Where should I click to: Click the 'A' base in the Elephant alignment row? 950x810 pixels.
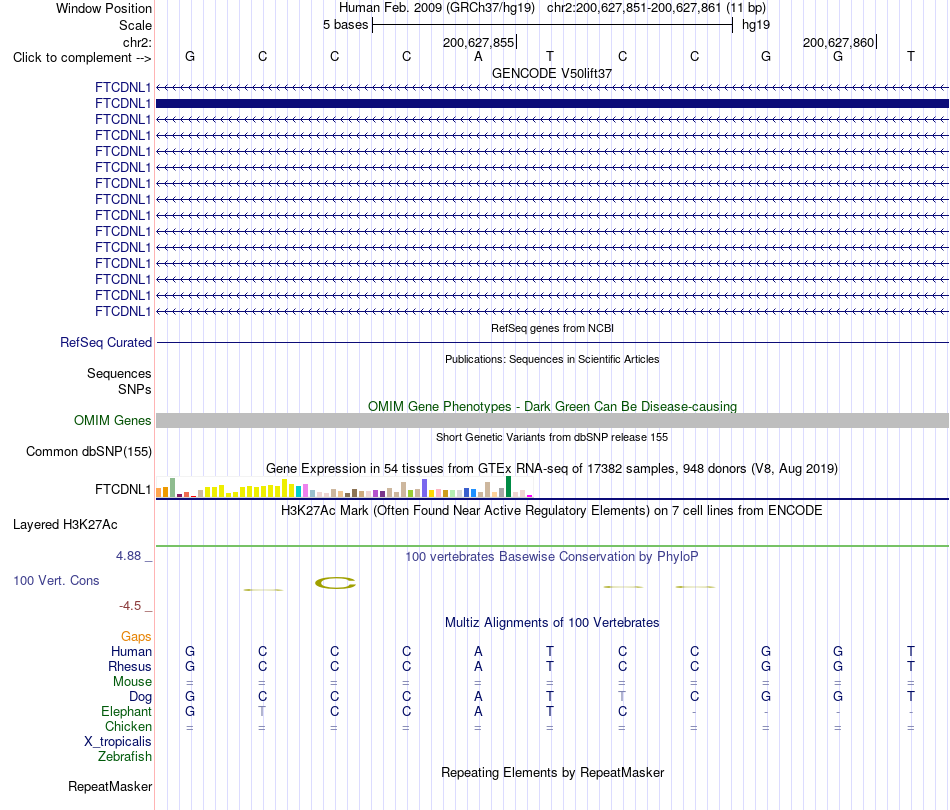[478, 711]
